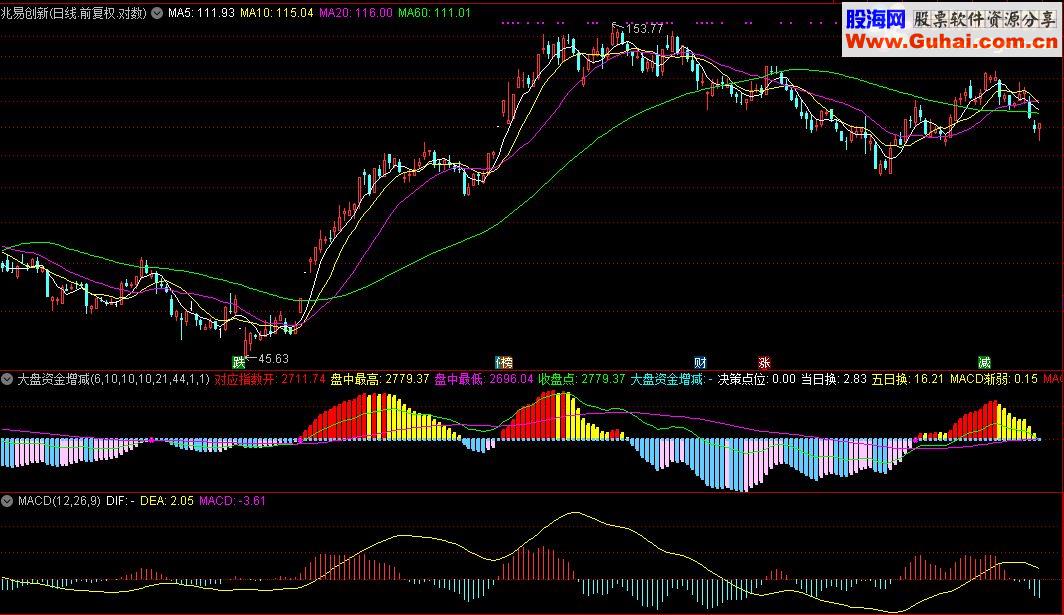Click the 五日换: 16.21 value
The image size is (1064, 615).
pyautogui.click(x=907, y=379)
